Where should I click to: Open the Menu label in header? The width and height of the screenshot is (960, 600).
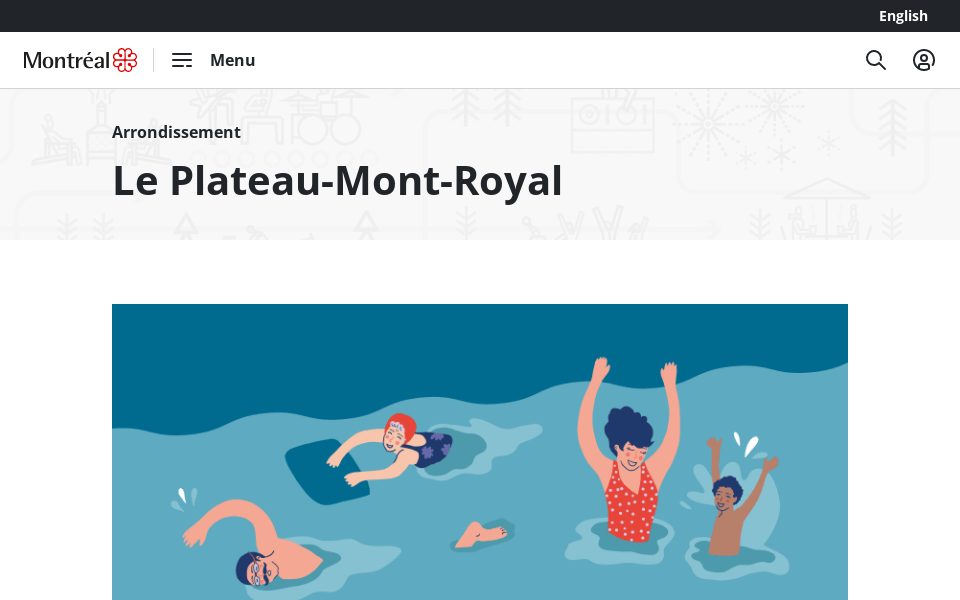[233, 60]
